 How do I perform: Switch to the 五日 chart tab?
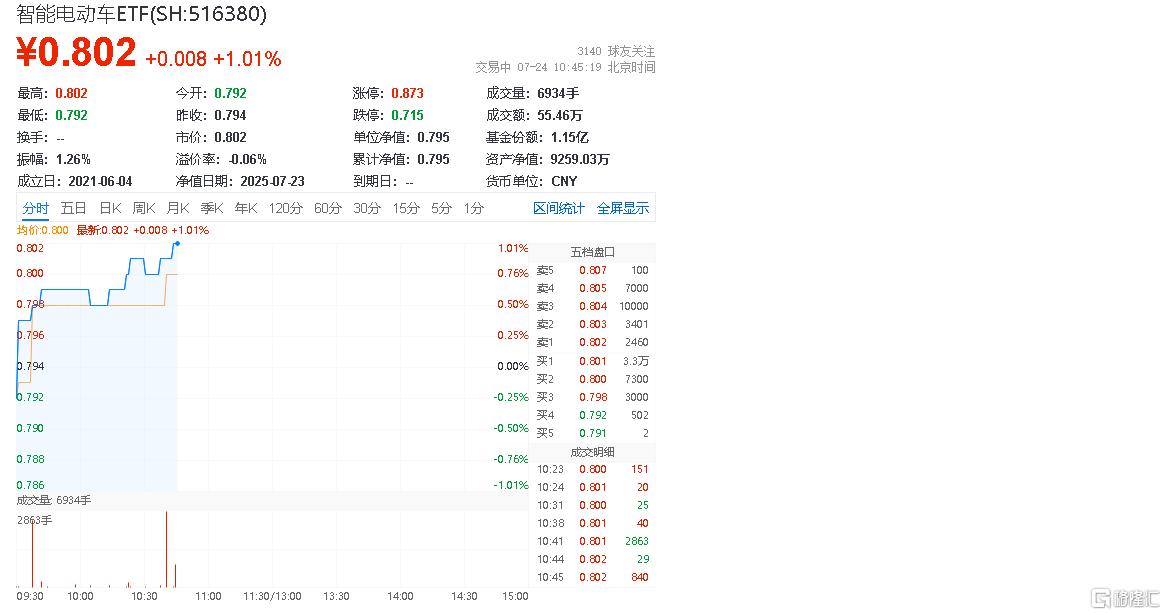click(x=73, y=208)
